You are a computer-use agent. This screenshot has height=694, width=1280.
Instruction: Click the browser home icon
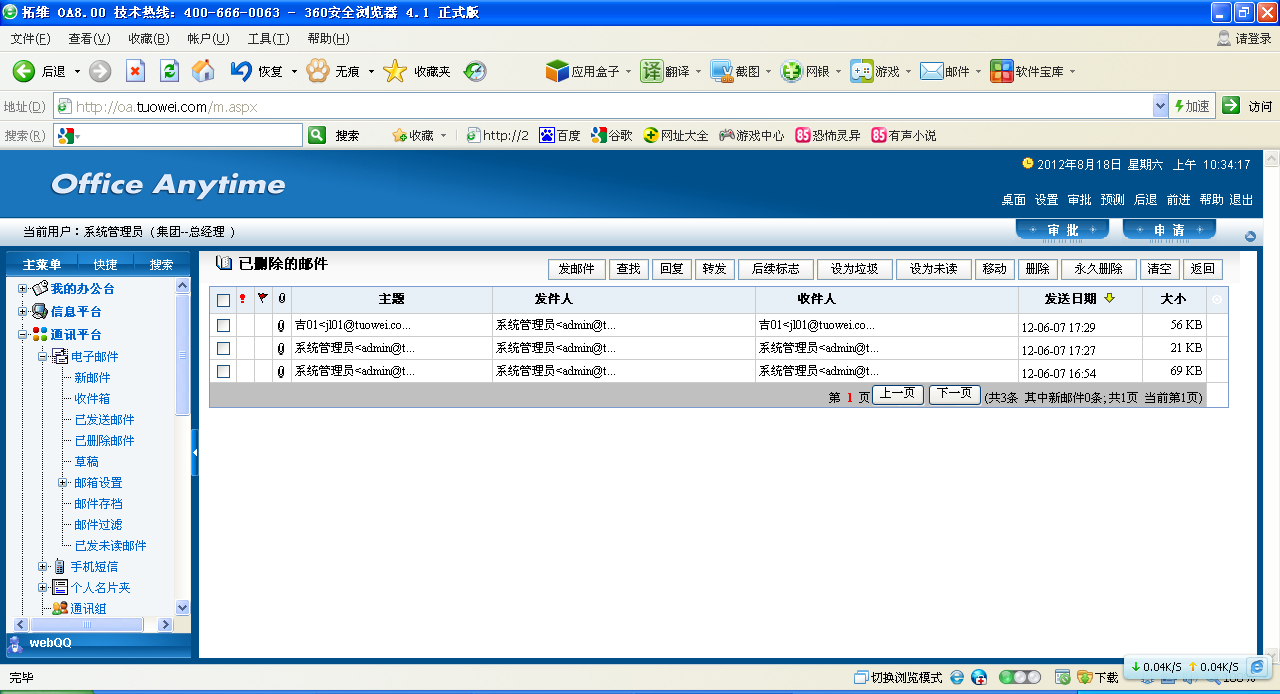pyautogui.click(x=203, y=71)
